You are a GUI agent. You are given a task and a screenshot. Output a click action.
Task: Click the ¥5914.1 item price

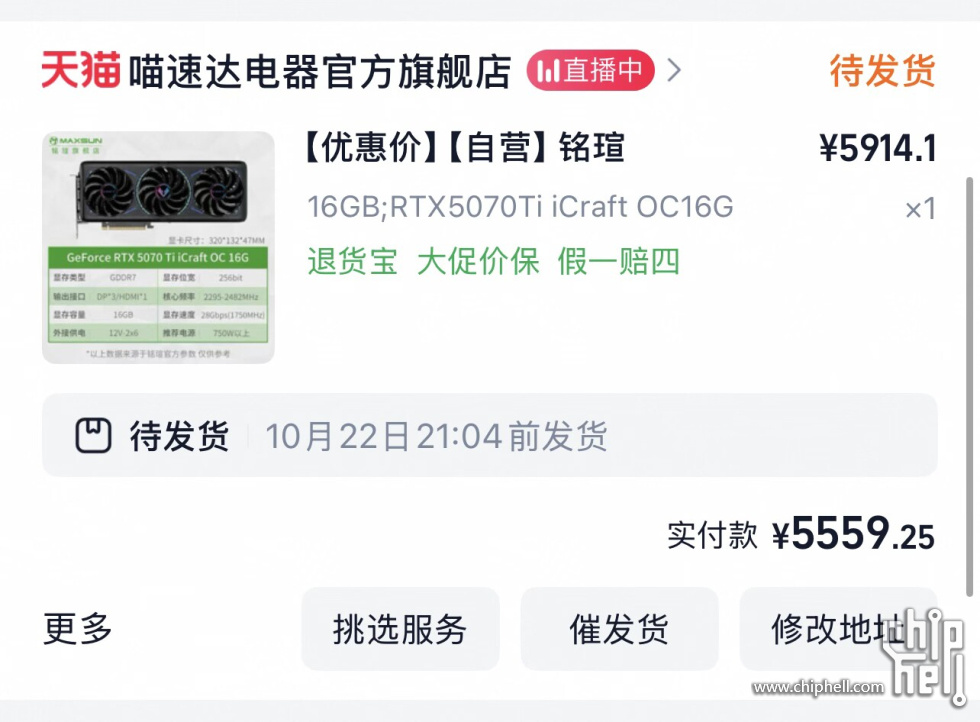pyautogui.click(x=877, y=149)
